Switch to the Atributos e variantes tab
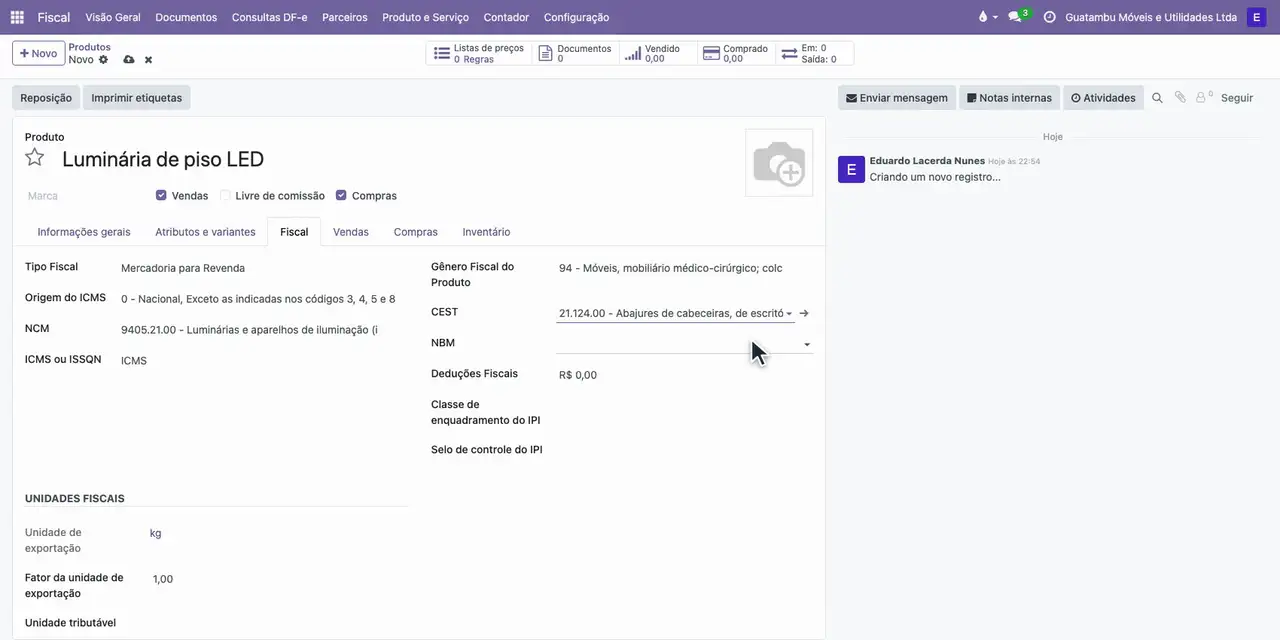The width and height of the screenshot is (1280, 640). [205, 232]
